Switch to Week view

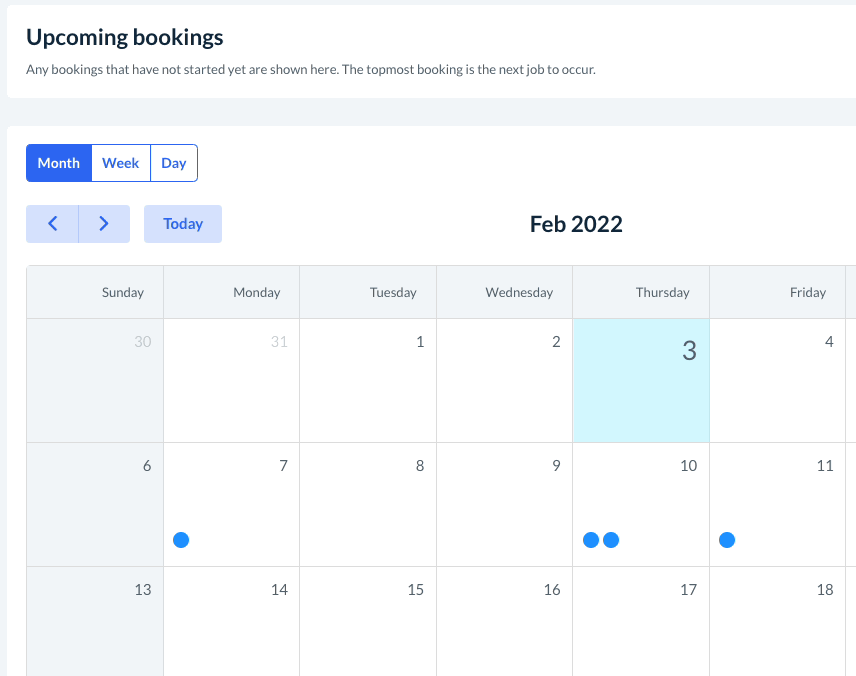coord(121,163)
